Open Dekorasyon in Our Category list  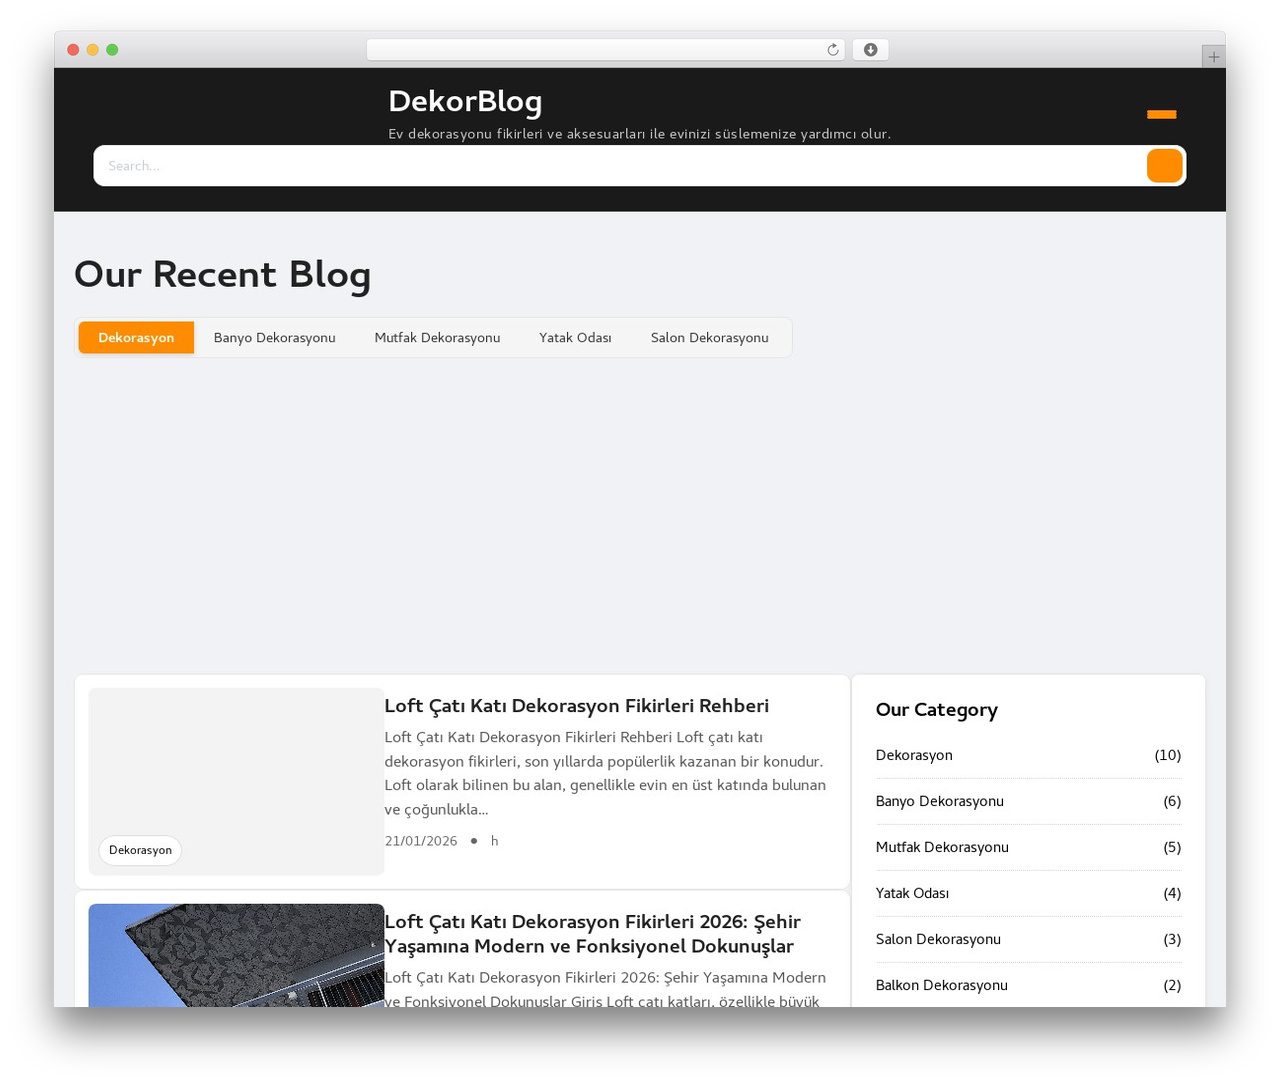(x=914, y=755)
